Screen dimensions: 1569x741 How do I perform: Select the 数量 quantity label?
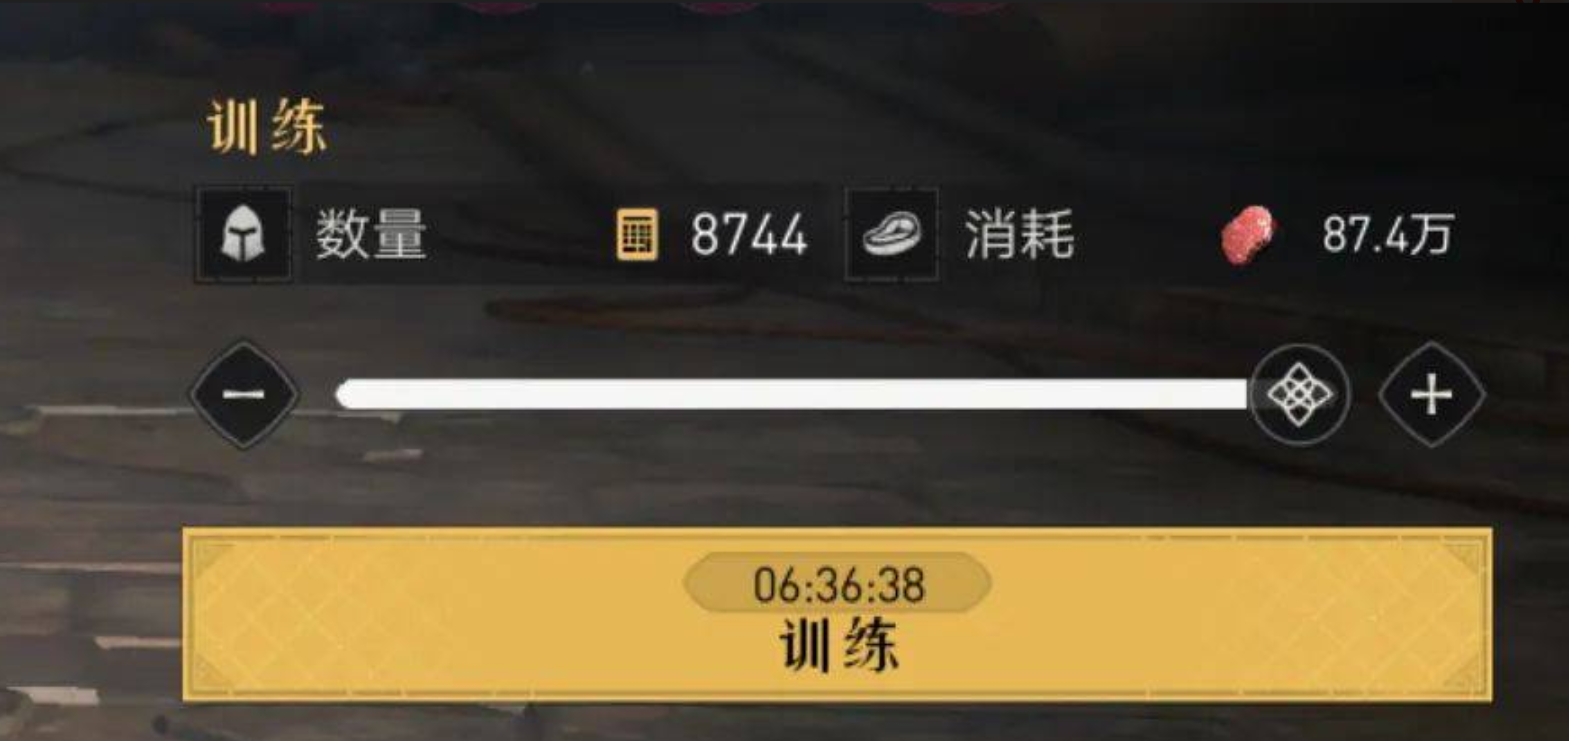coord(371,235)
